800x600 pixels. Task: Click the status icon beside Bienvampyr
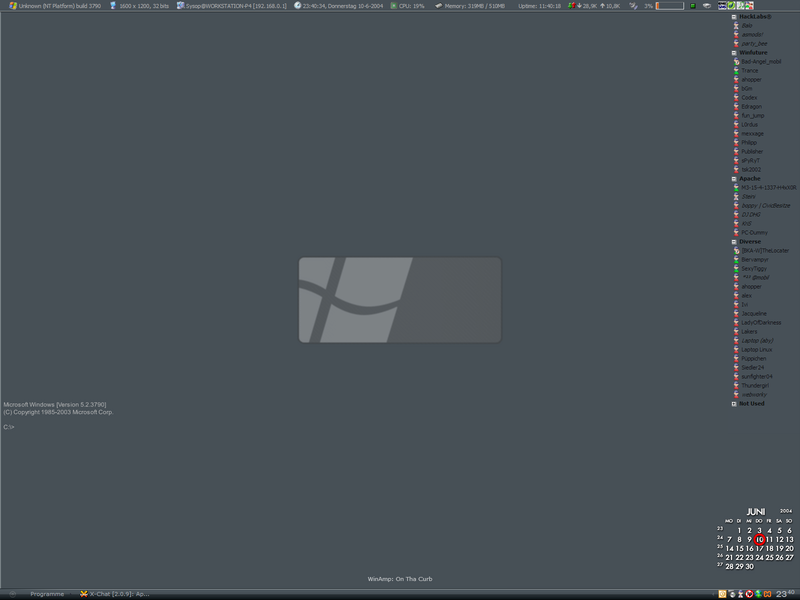[736, 260]
